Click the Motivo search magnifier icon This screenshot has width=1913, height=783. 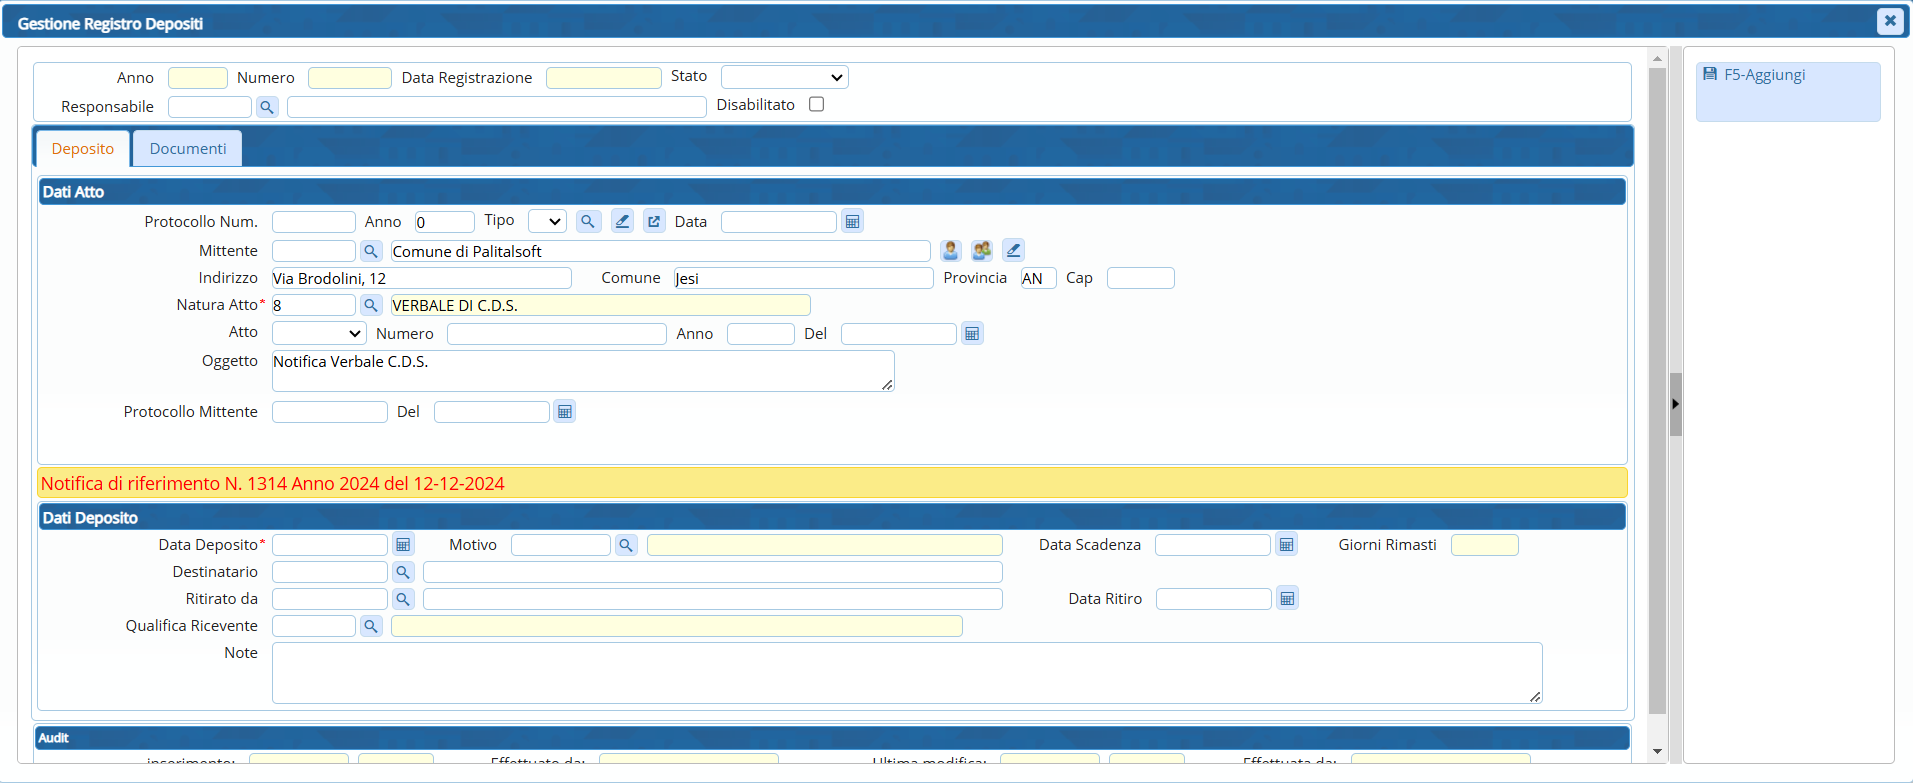point(626,545)
